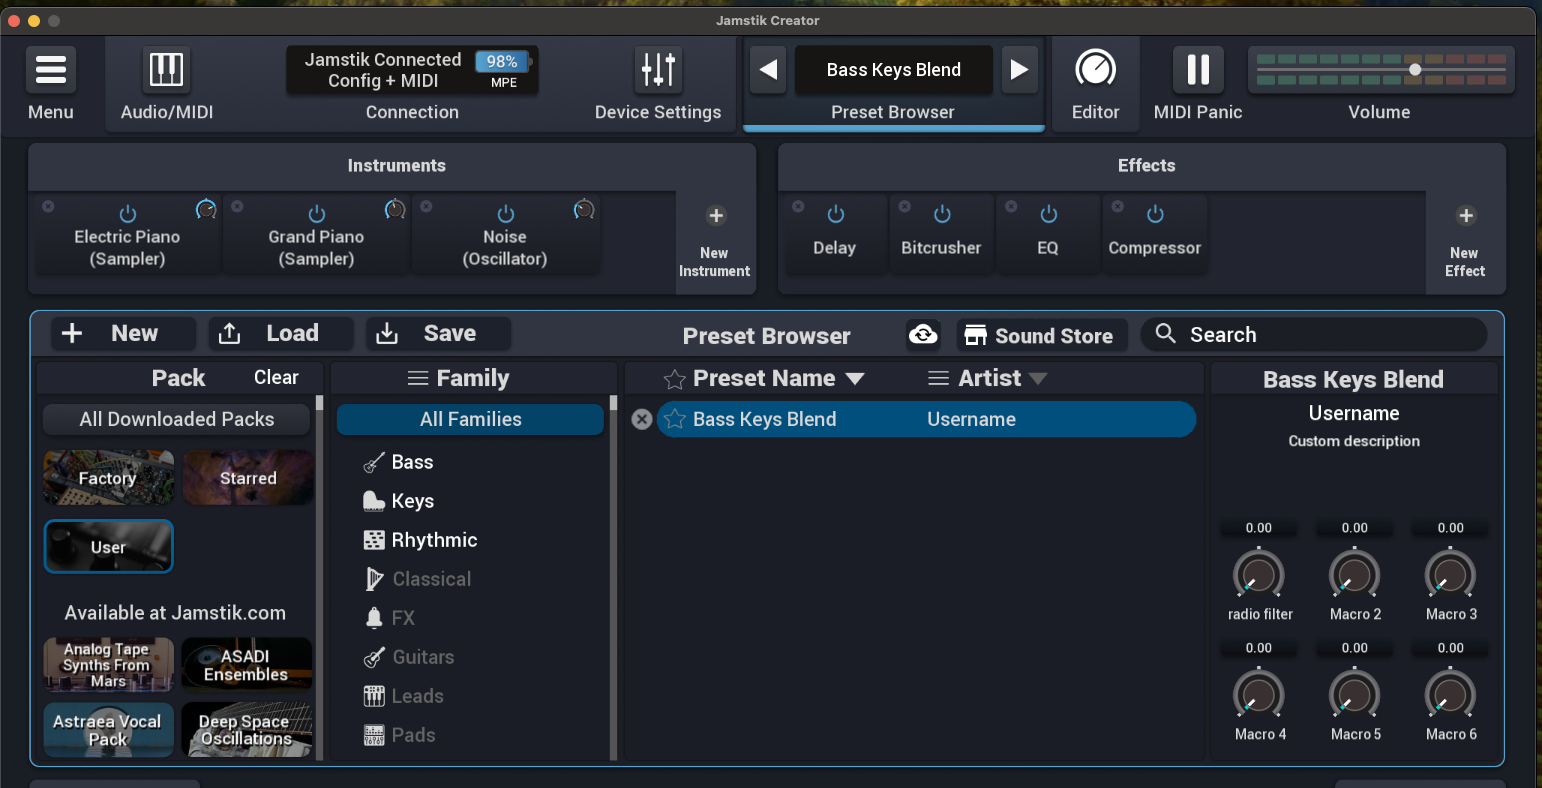
Task: Select All Downloaded Packs
Action: (176, 419)
